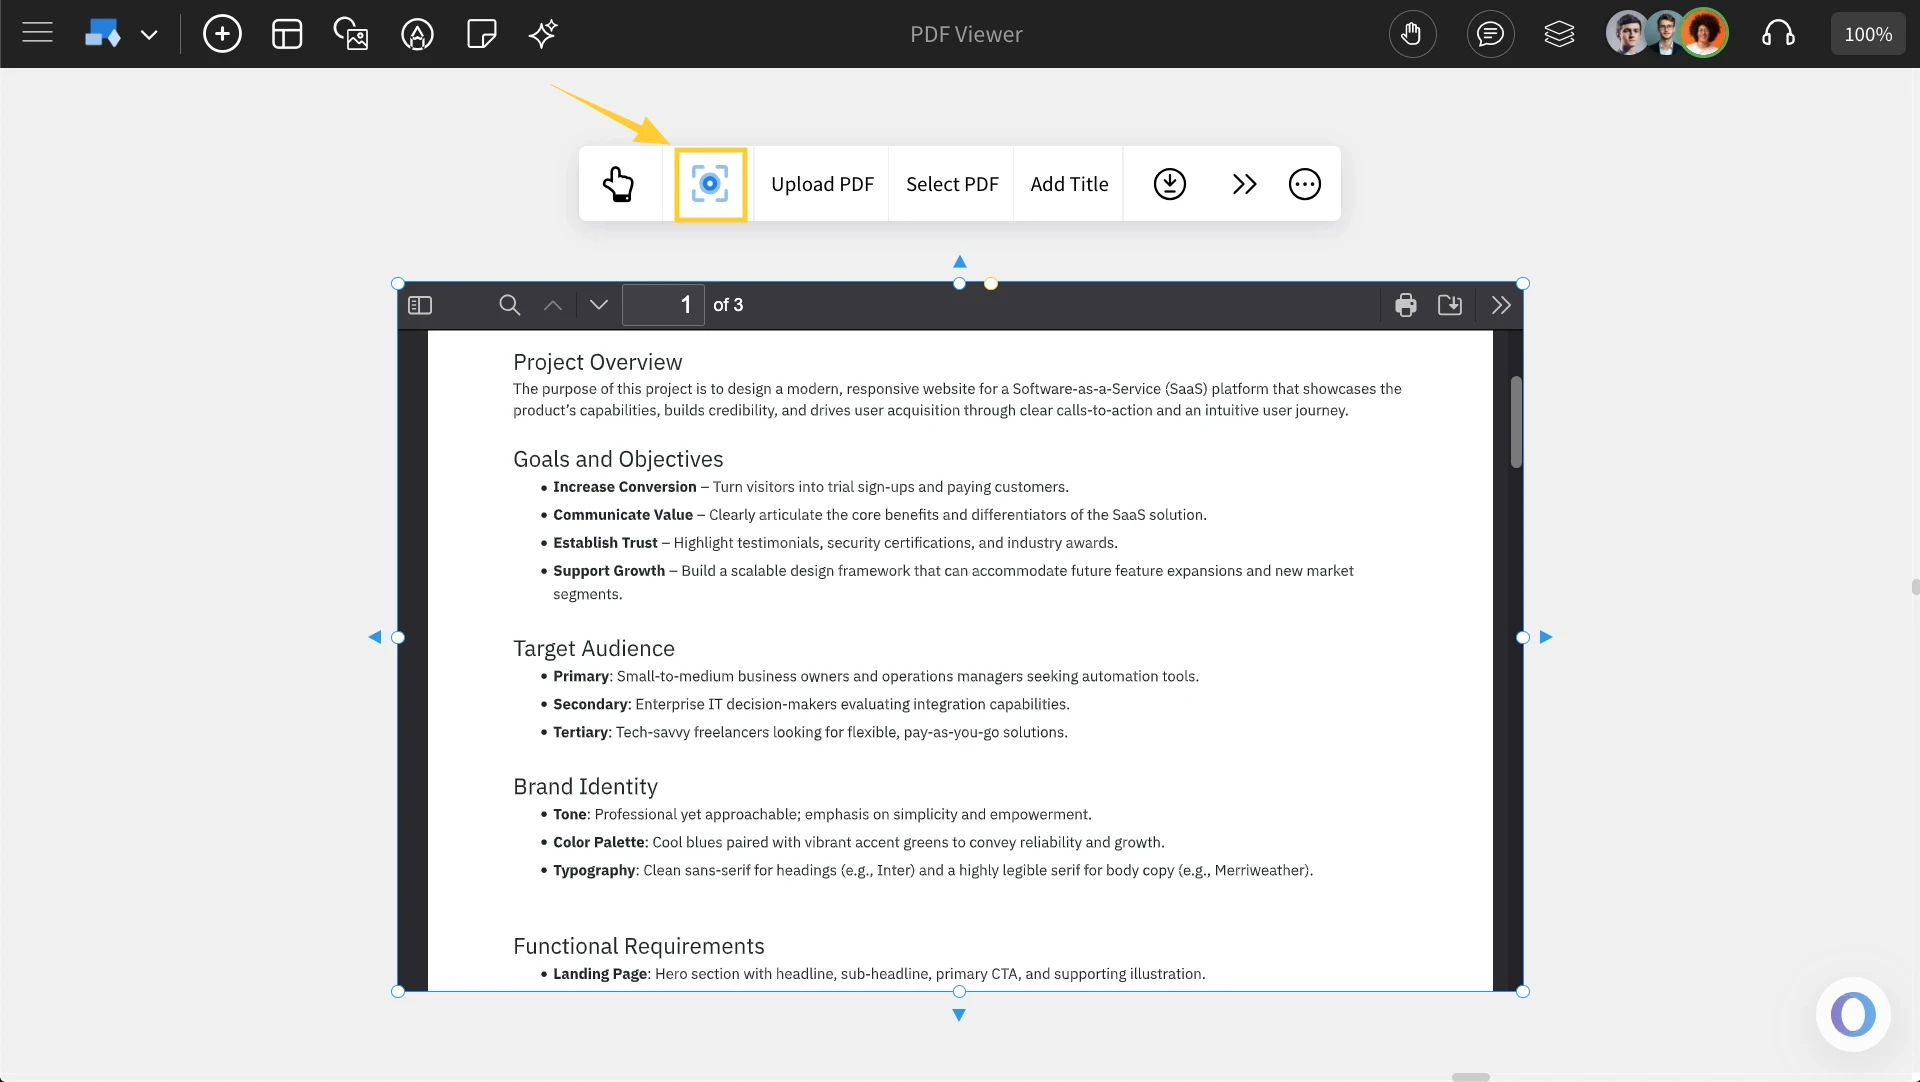
Task: Expand the floating toolbar double-chevron overflow
Action: pyautogui.click(x=1243, y=184)
